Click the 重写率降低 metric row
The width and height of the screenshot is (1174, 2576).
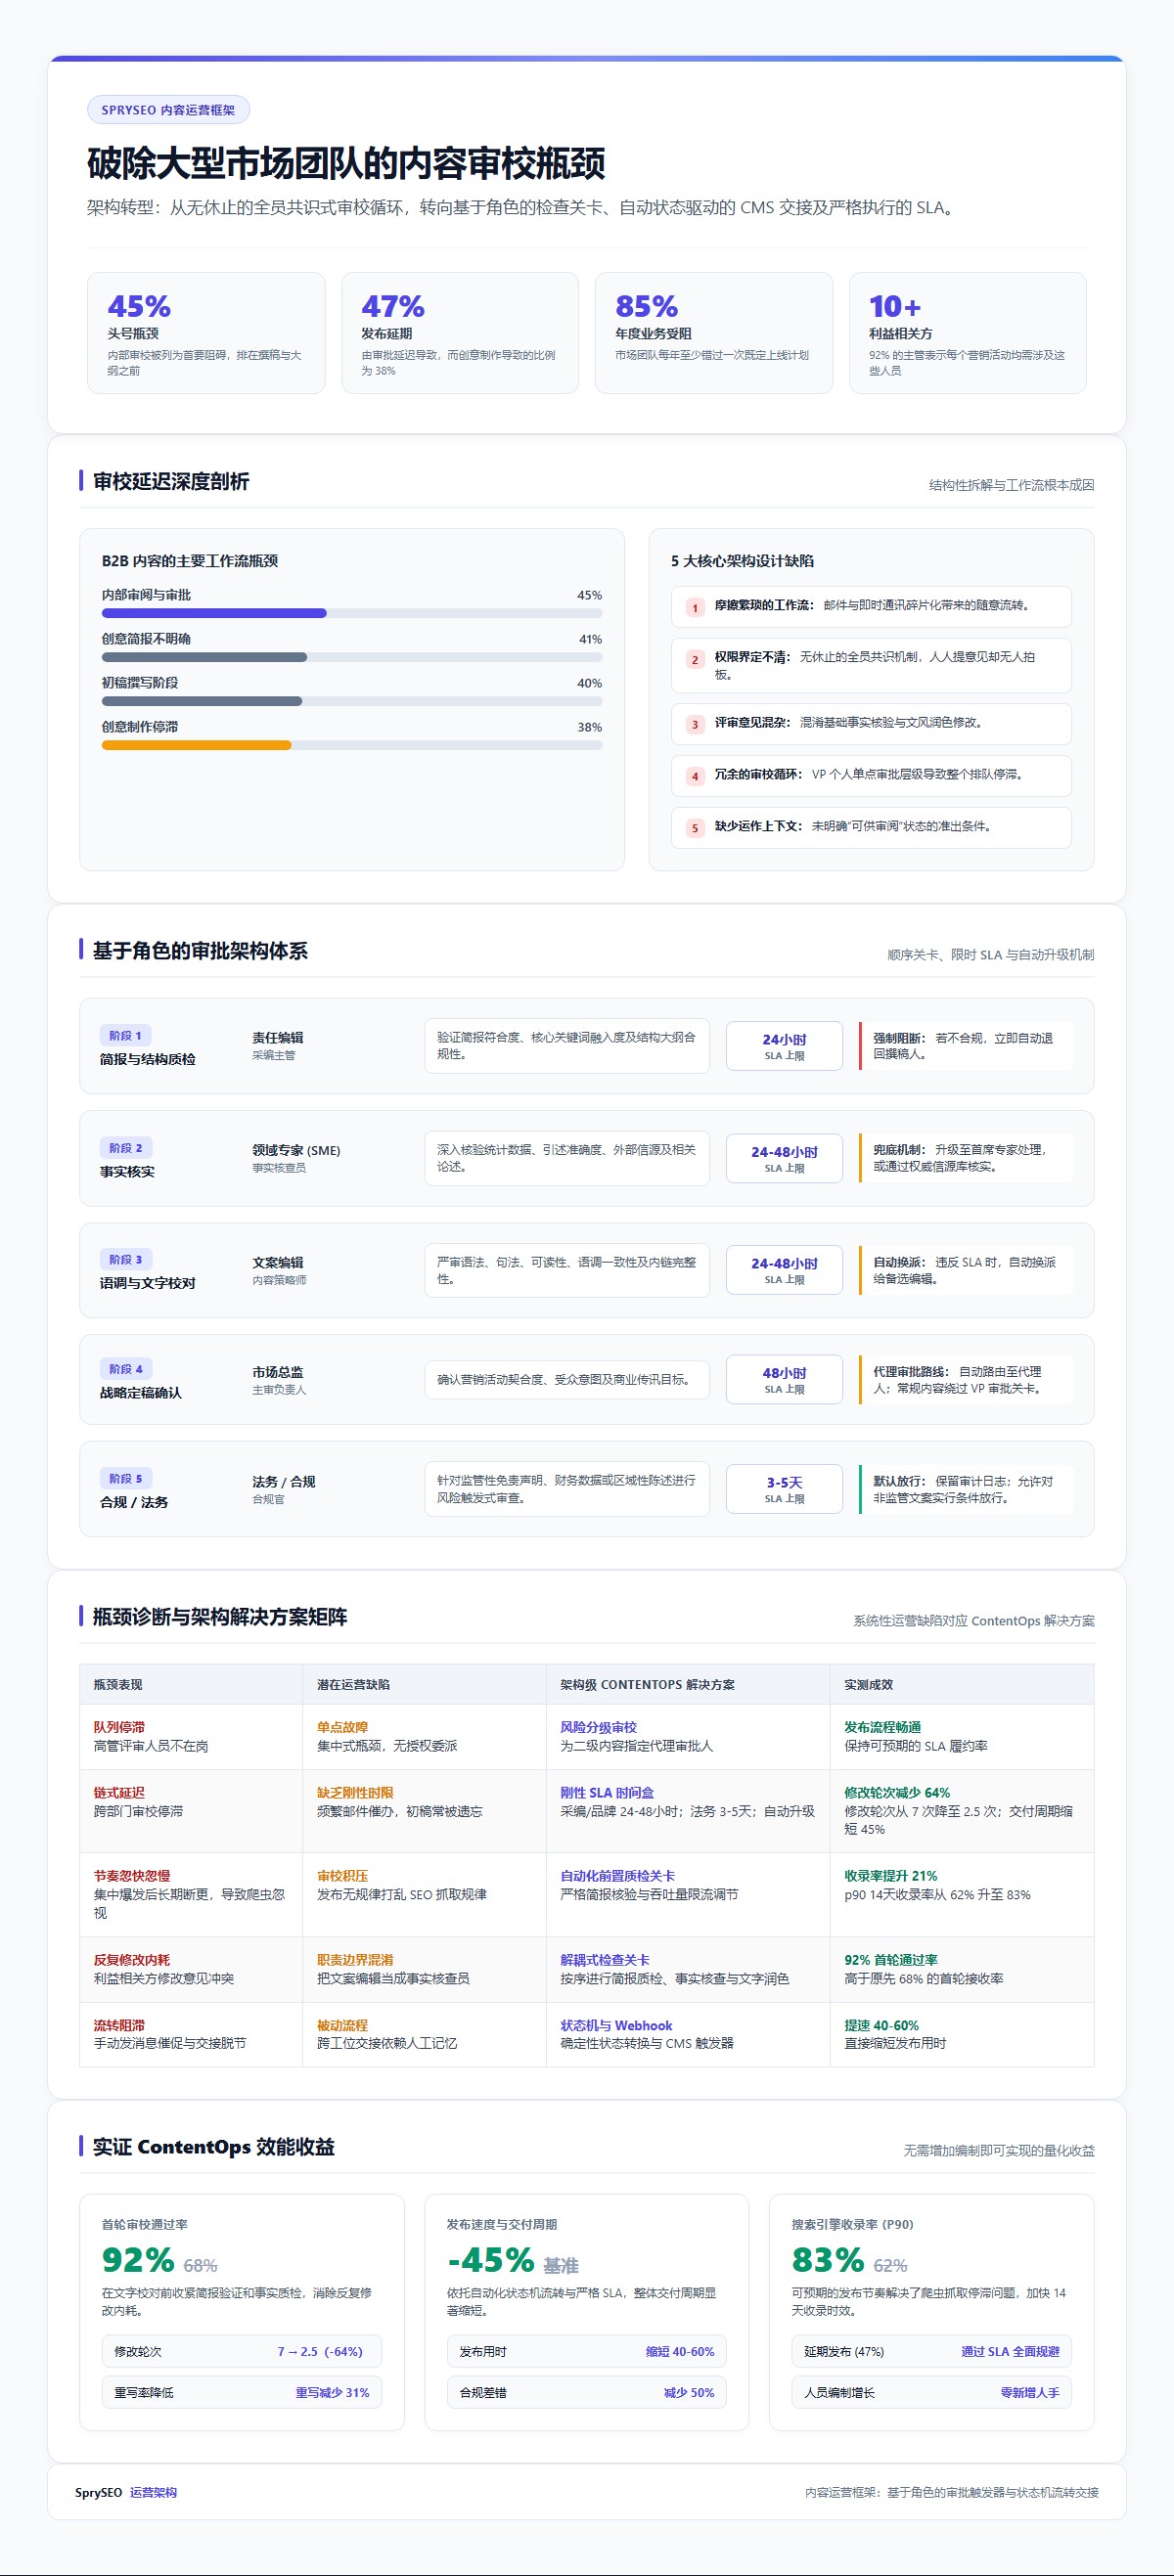click(x=242, y=2392)
